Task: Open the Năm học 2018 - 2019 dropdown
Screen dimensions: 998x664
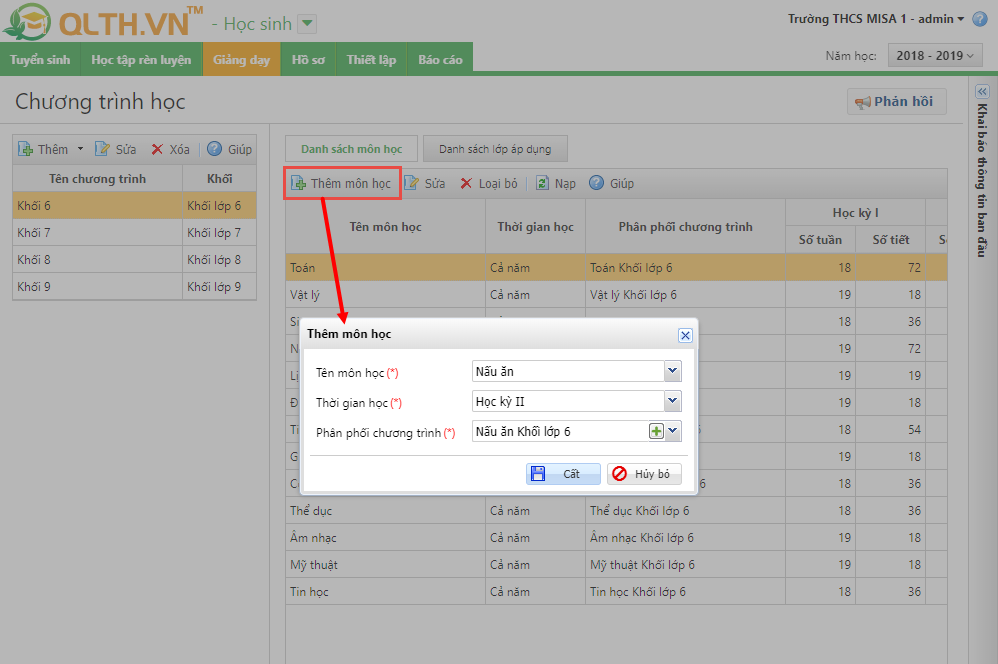Action: (x=935, y=55)
